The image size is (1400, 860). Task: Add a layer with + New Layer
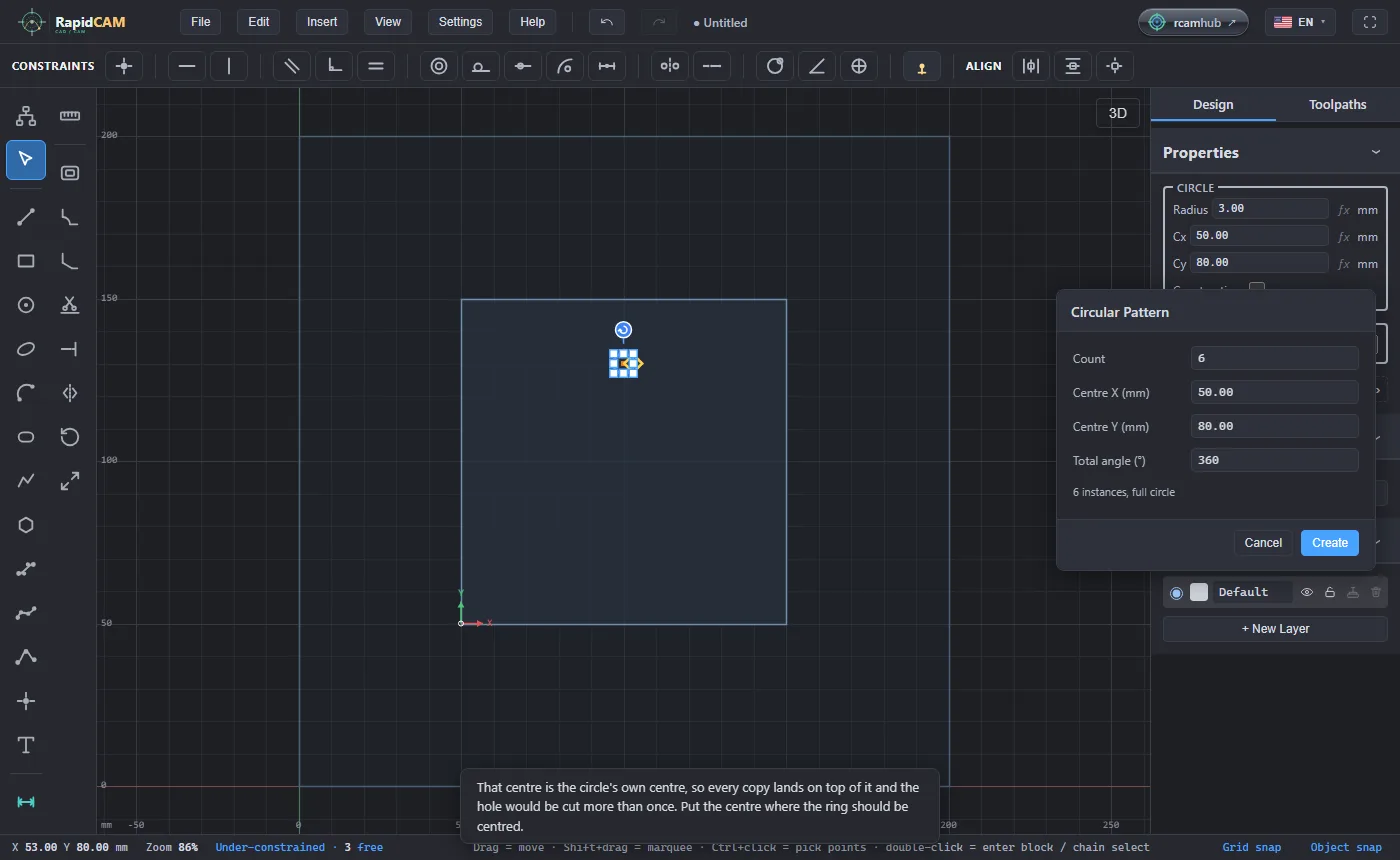1275,629
